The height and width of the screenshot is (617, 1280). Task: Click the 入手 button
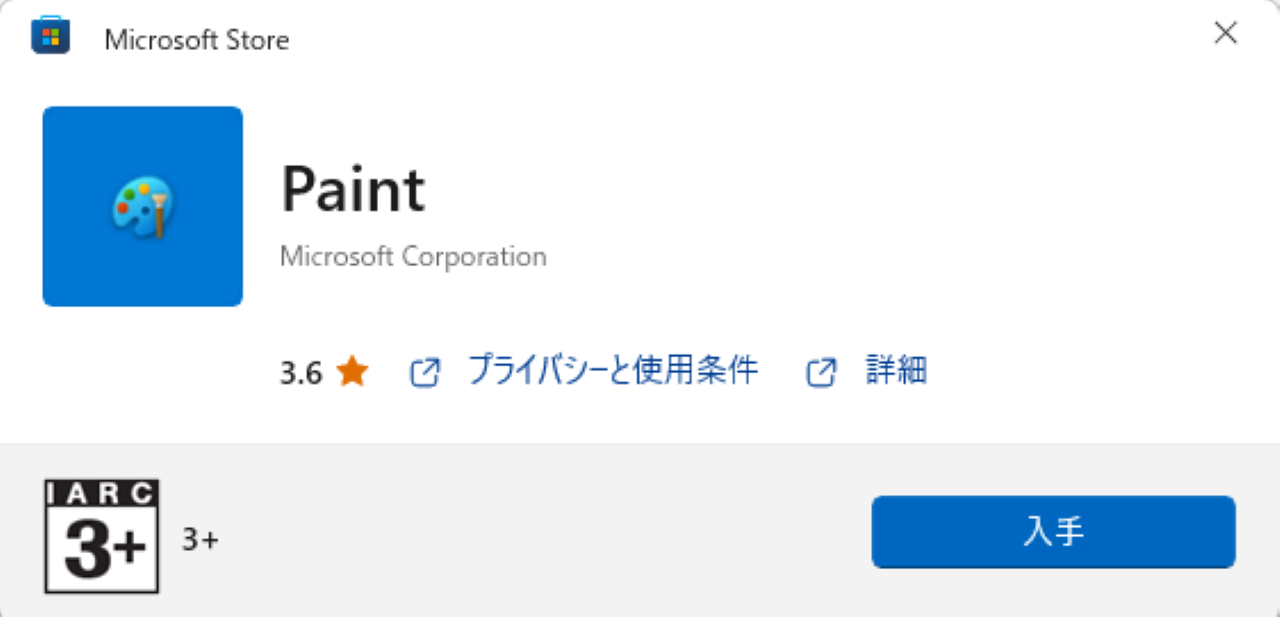pyautogui.click(x=1054, y=532)
